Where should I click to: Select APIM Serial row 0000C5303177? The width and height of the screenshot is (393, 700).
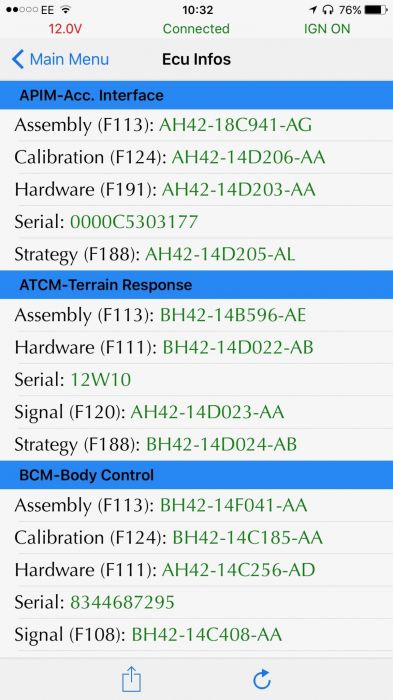tap(196, 222)
